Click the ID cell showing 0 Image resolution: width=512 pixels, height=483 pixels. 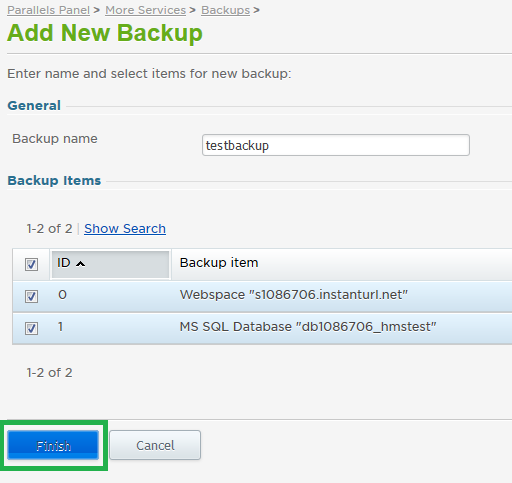[62, 295]
